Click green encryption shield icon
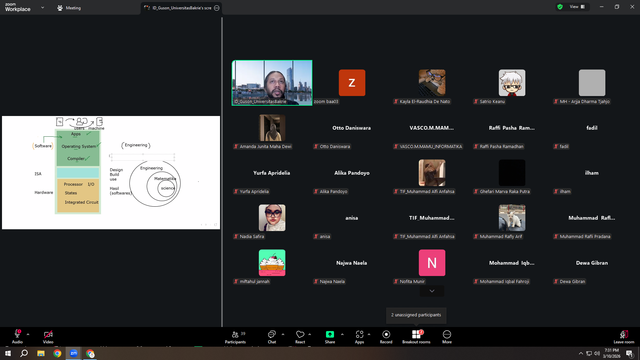The image size is (640, 360). click(560, 7)
